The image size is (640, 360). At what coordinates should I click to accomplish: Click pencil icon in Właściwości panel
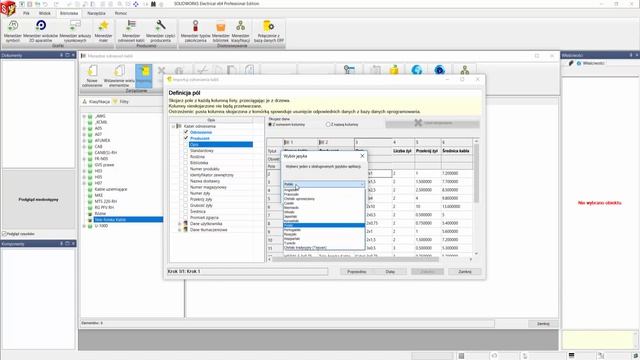point(571,63)
